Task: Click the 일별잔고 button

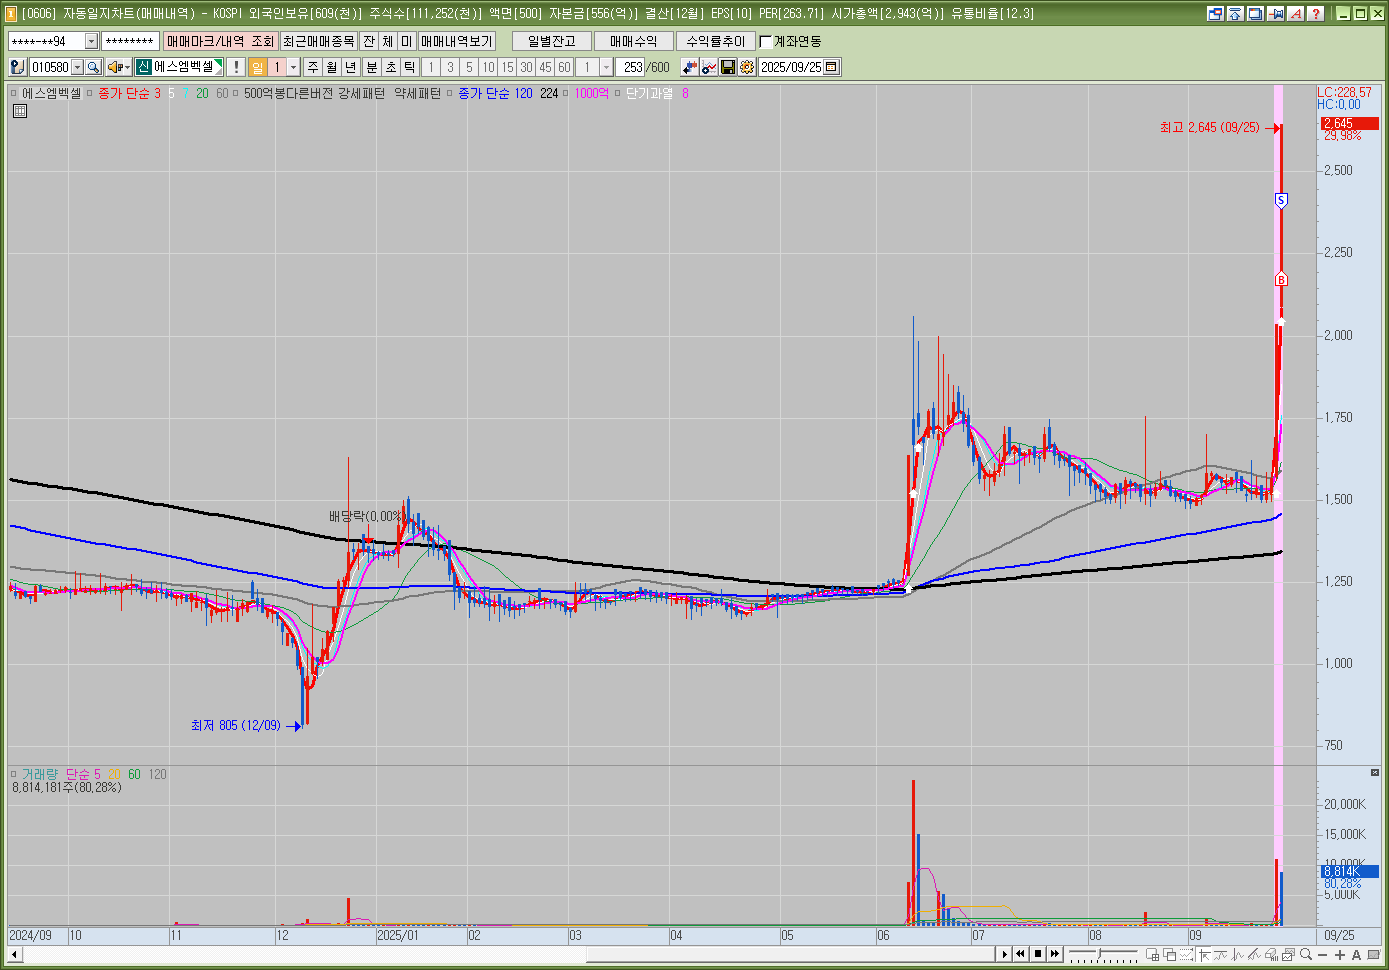Action: (552, 41)
